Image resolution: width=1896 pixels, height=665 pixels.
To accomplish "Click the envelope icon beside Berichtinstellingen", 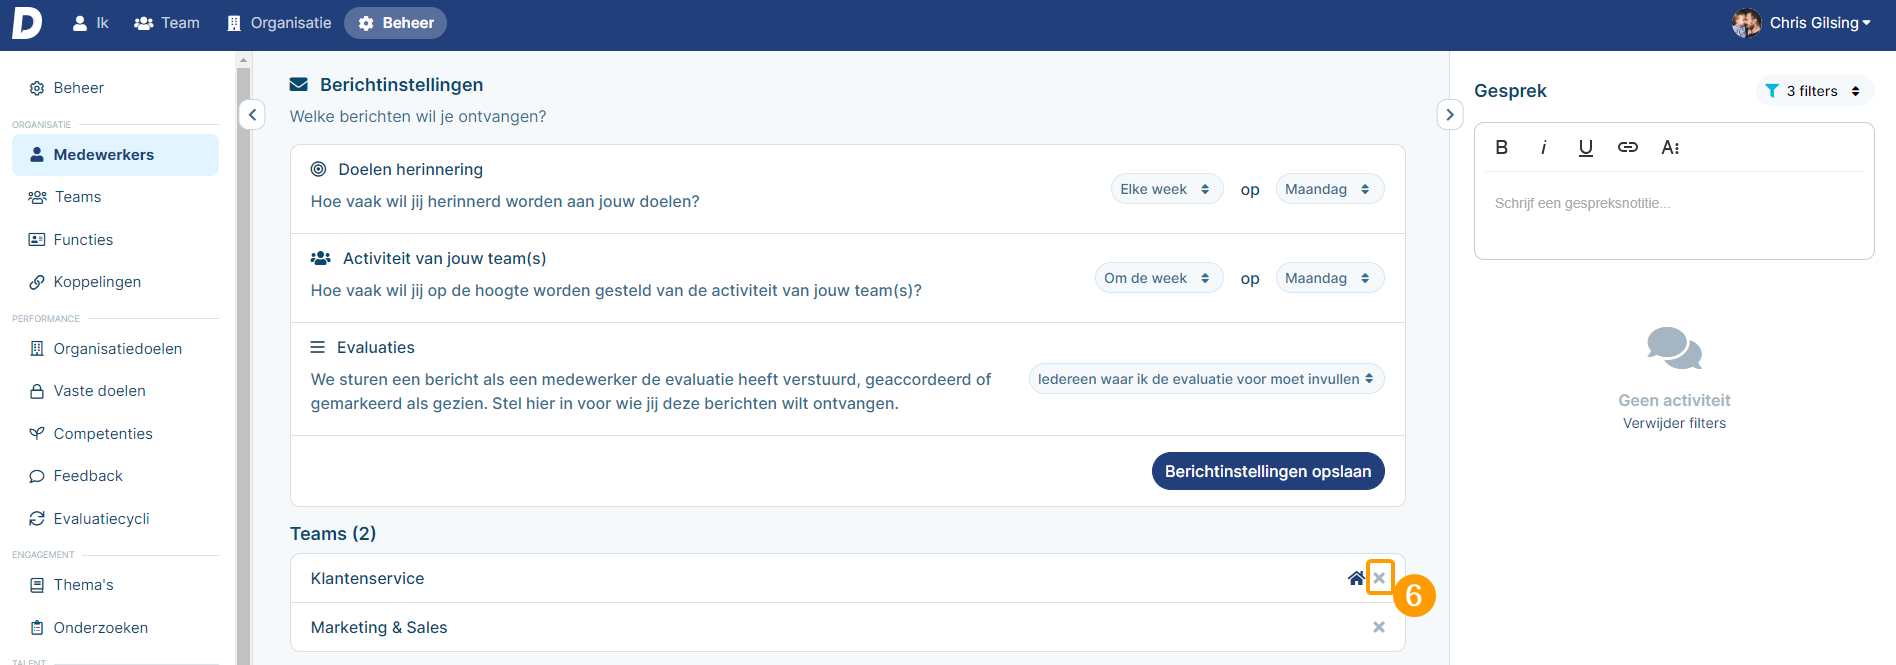I will pos(299,85).
